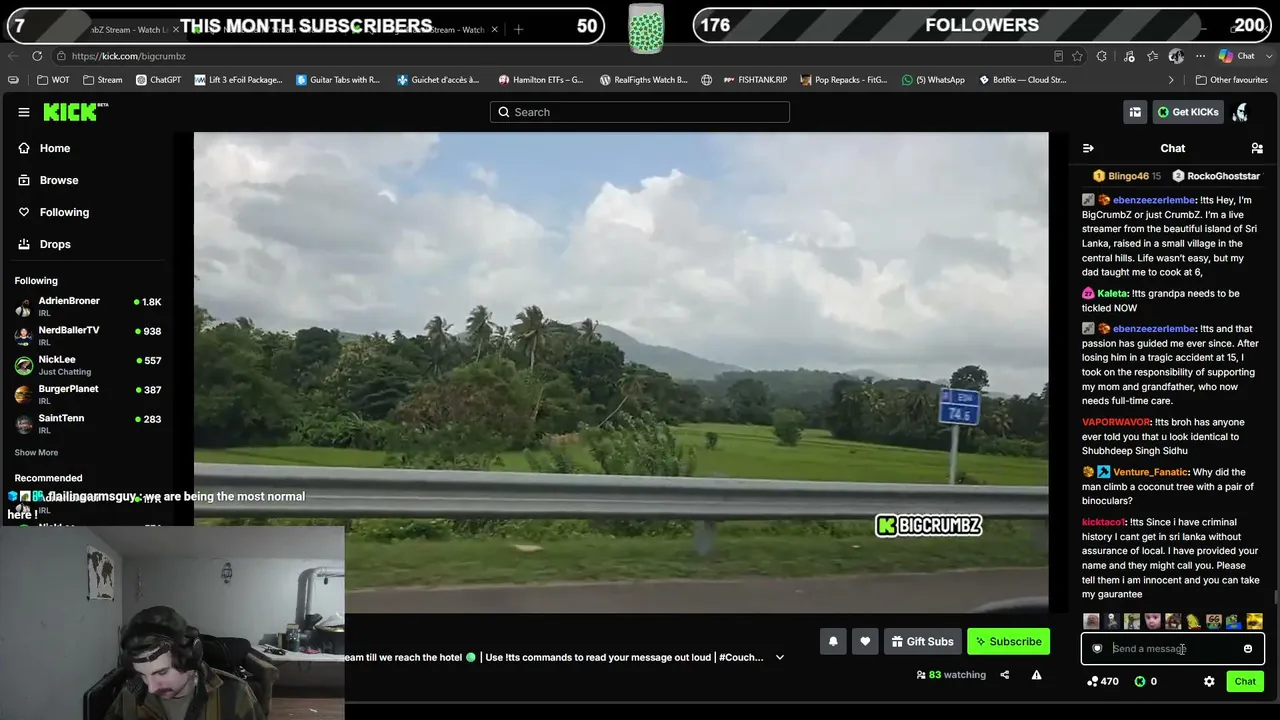Click the Copilot Chat button in browser toolbar
This screenshot has width=1280, height=720.
coord(1237,56)
